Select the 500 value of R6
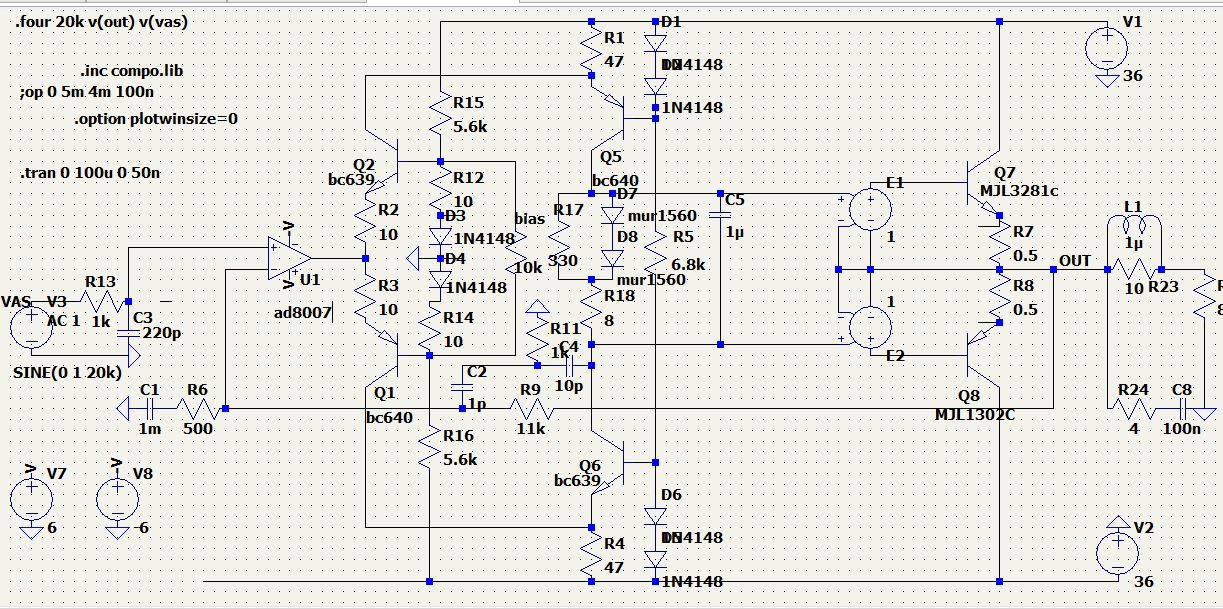The height and width of the screenshot is (609, 1223). (x=196, y=428)
